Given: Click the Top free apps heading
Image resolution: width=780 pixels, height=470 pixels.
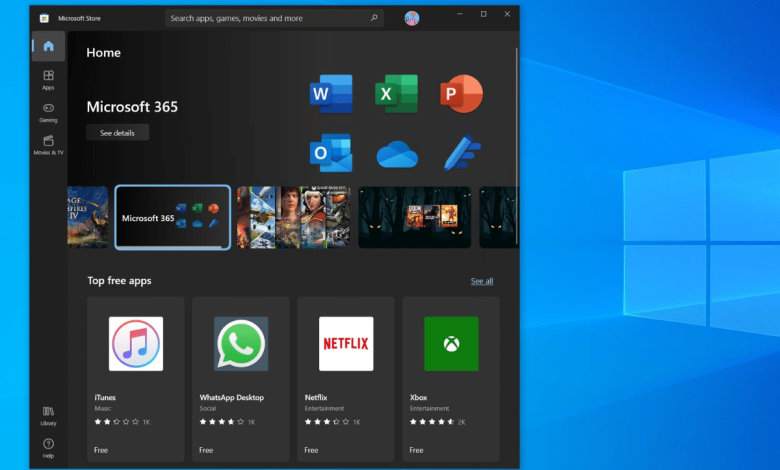Looking at the screenshot, I should click(119, 281).
